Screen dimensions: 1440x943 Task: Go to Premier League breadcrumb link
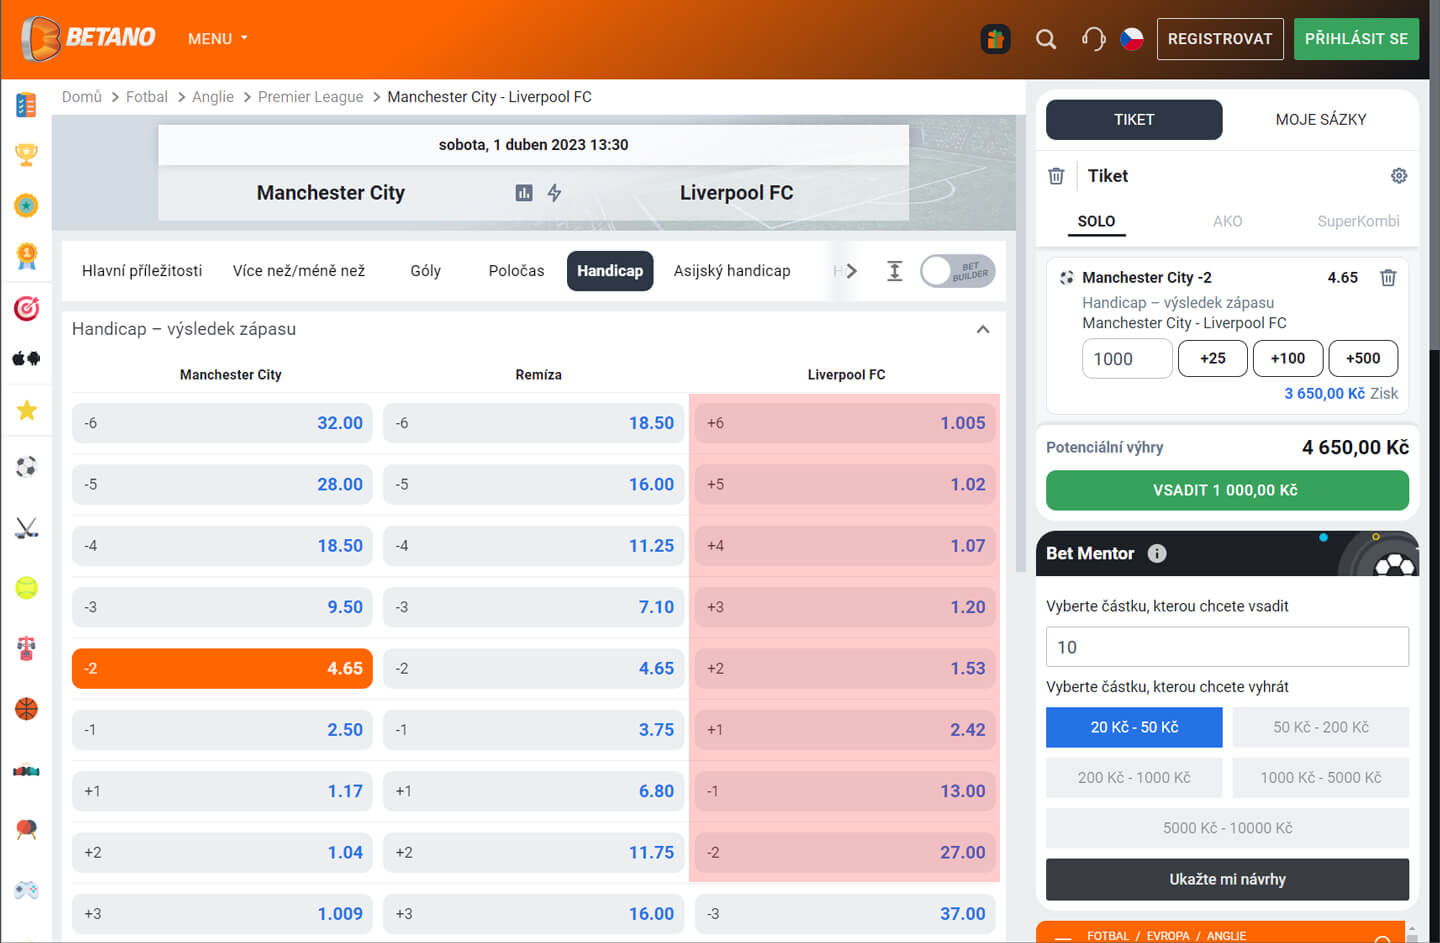[310, 97]
